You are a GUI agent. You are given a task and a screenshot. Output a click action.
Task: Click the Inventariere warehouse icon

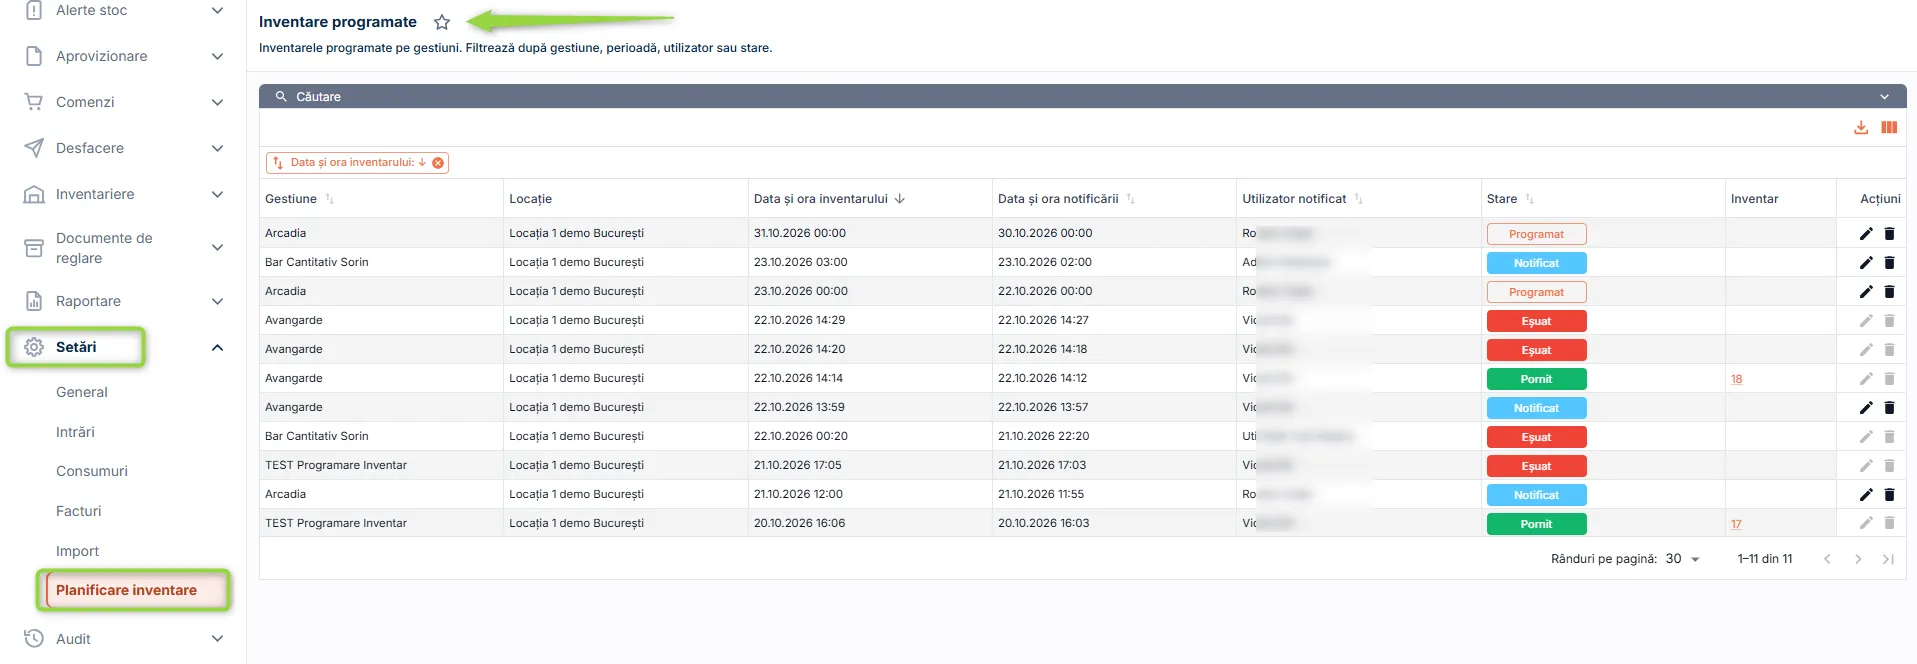[34, 194]
